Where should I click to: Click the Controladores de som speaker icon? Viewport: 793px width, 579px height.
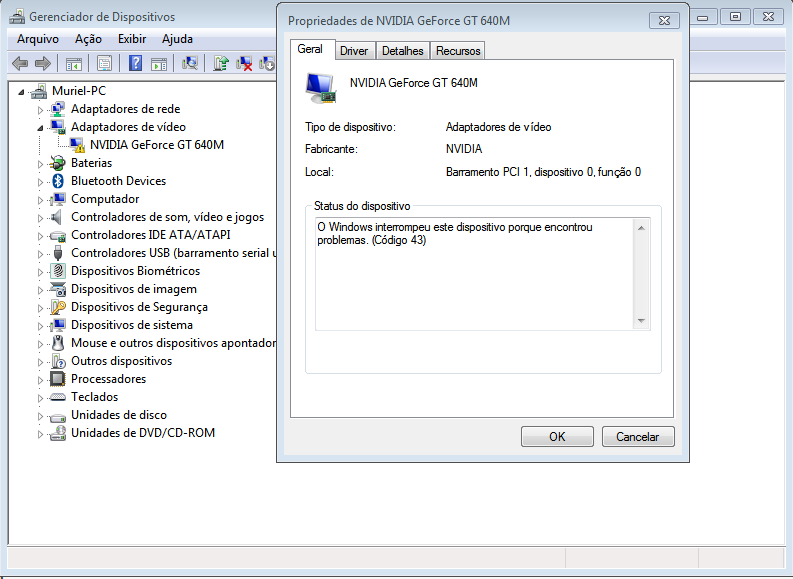[x=57, y=217]
